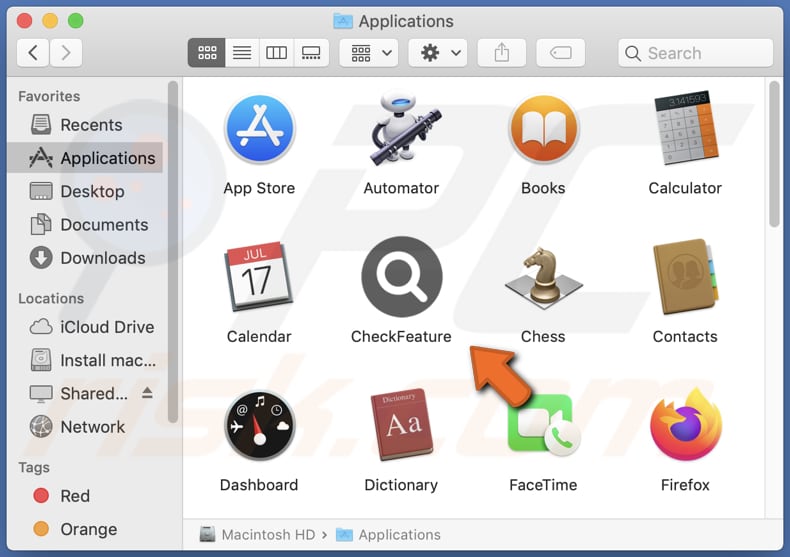Click the Applications folder icon in title bar
Image resolution: width=790 pixels, height=557 pixels.
(343, 21)
